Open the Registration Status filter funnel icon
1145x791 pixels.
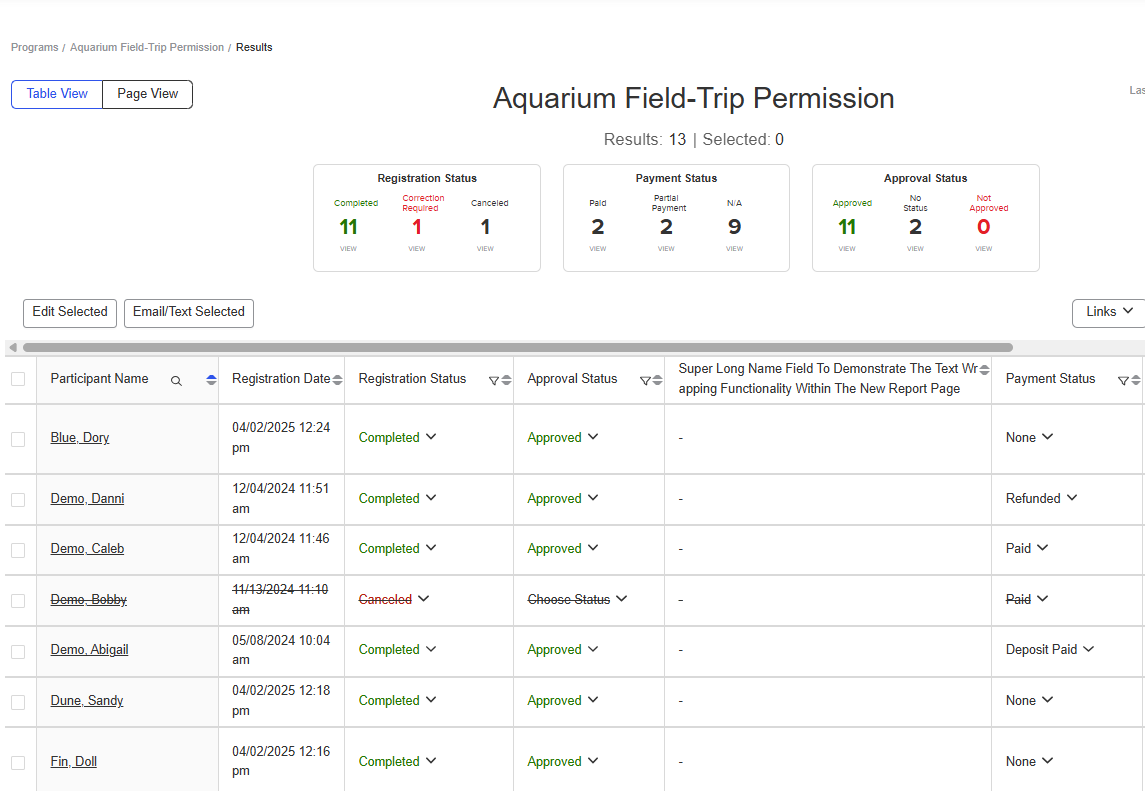coord(494,381)
